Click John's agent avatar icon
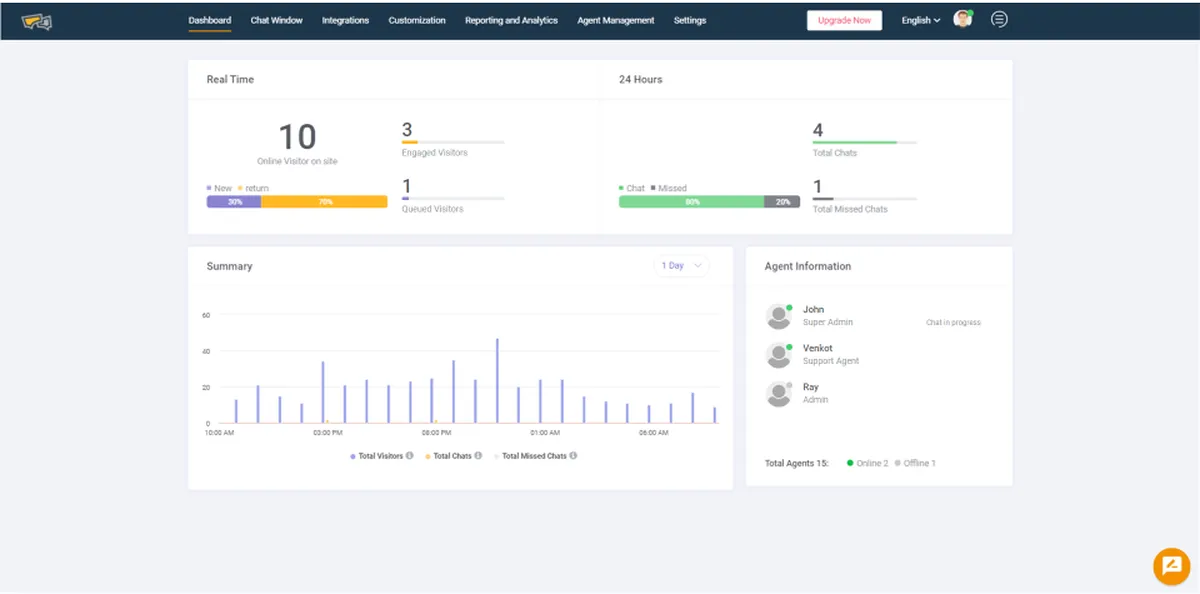Image resolution: width=1200 pixels, height=594 pixels. (779, 316)
